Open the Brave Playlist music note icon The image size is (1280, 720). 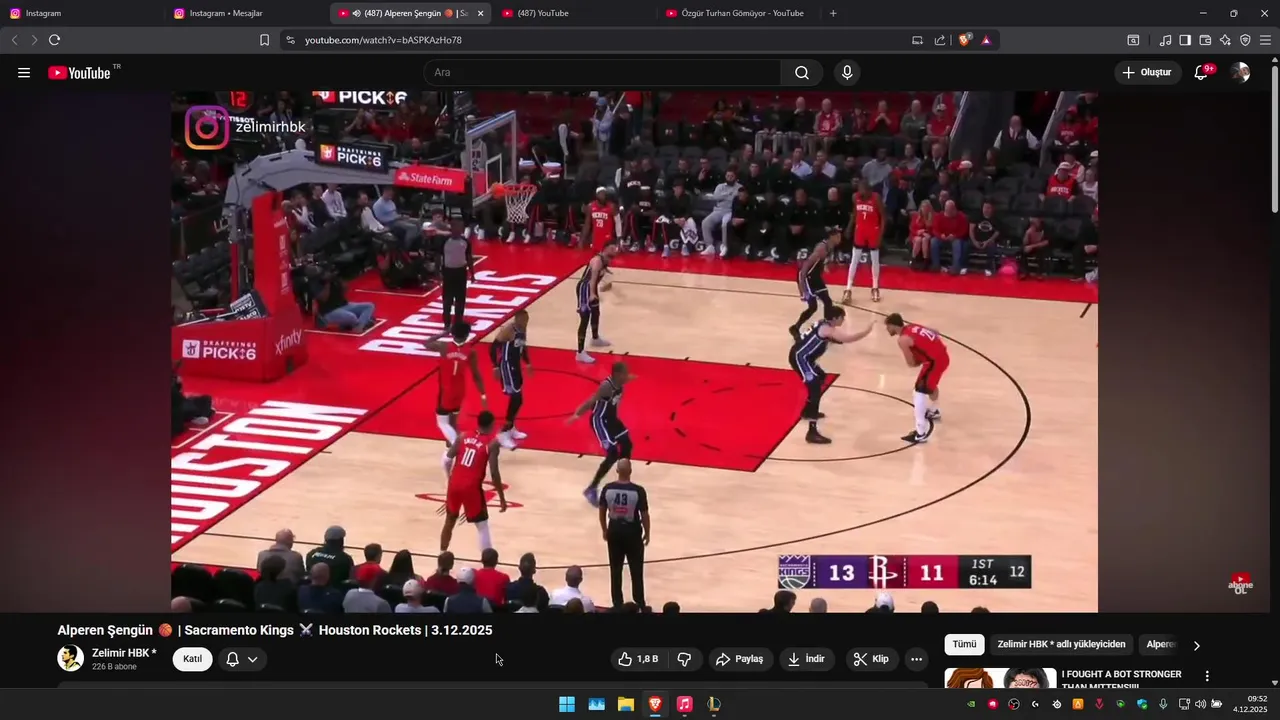pos(1165,40)
